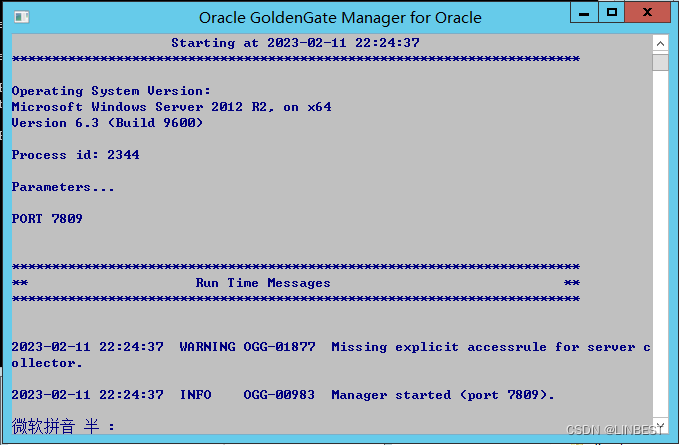
Task: Click 'Missing explicit accessrule for server' text
Action: [483, 347]
